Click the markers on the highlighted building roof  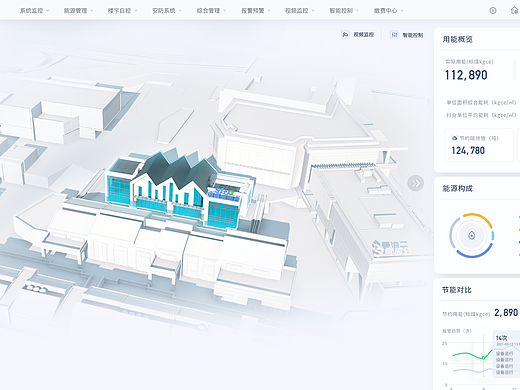tap(223, 192)
